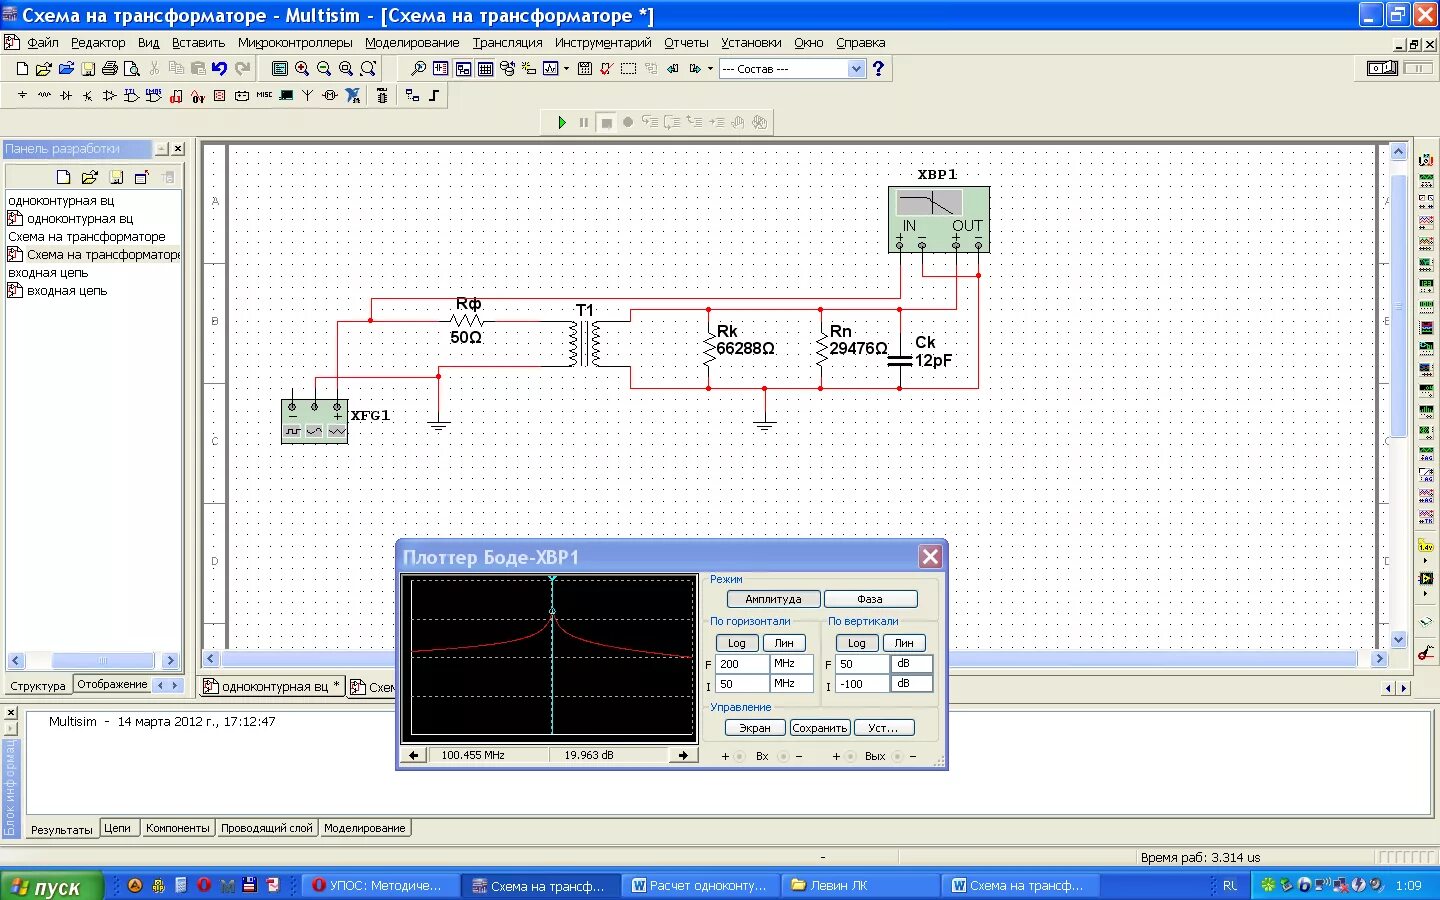Switch to the Структура tab
The width and height of the screenshot is (1440, 900).
(x=38, y=686)
